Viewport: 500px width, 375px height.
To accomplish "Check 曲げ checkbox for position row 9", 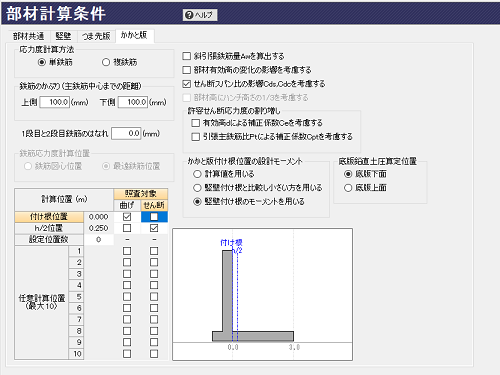I will pos(127,342).
